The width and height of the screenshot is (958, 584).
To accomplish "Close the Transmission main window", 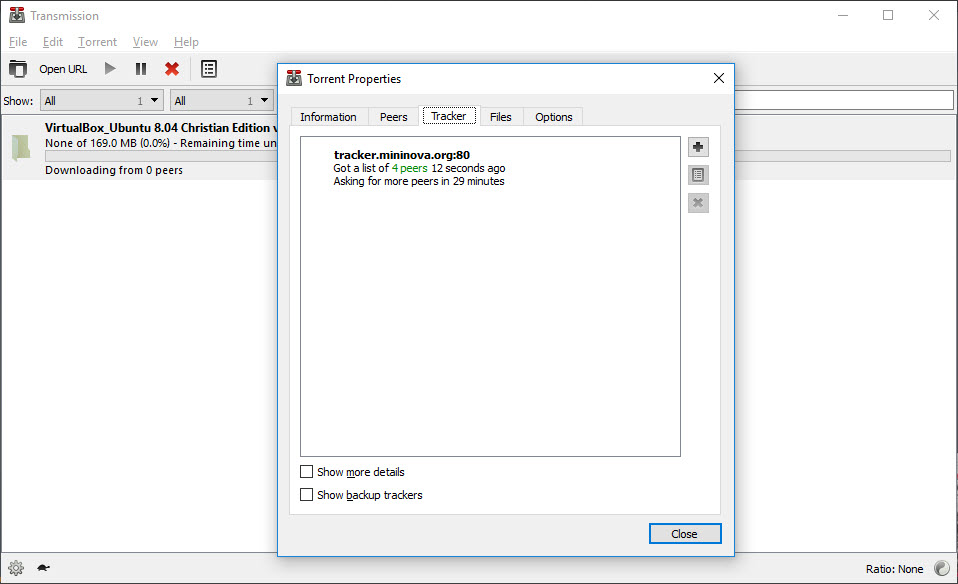I will (x=934, y=15).
